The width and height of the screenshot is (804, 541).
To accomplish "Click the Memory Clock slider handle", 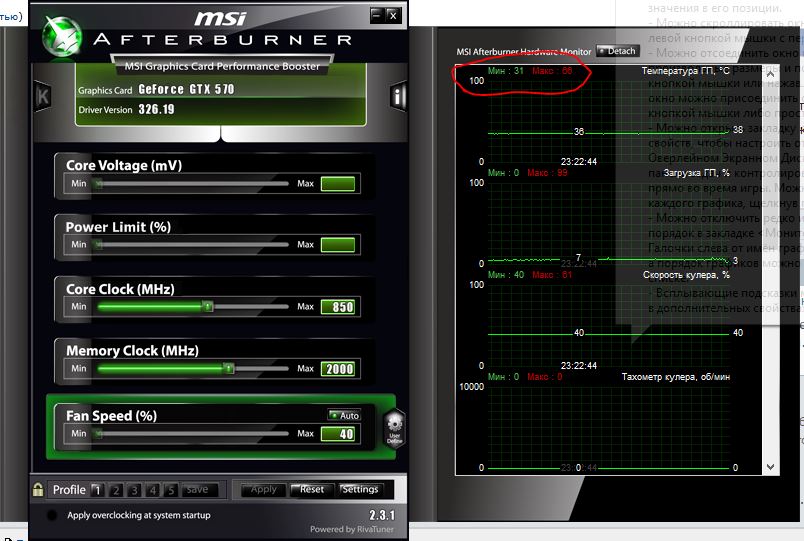I will coord(229,369).
